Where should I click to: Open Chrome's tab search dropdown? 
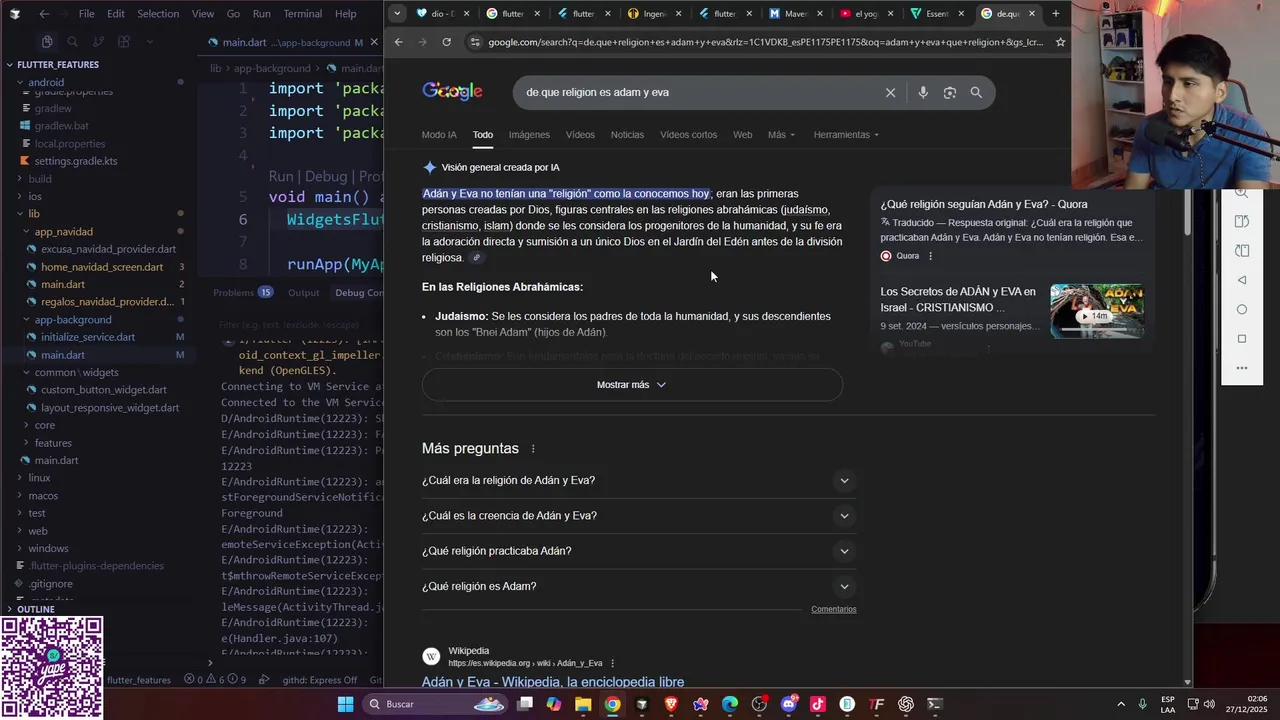click(397, 13)
